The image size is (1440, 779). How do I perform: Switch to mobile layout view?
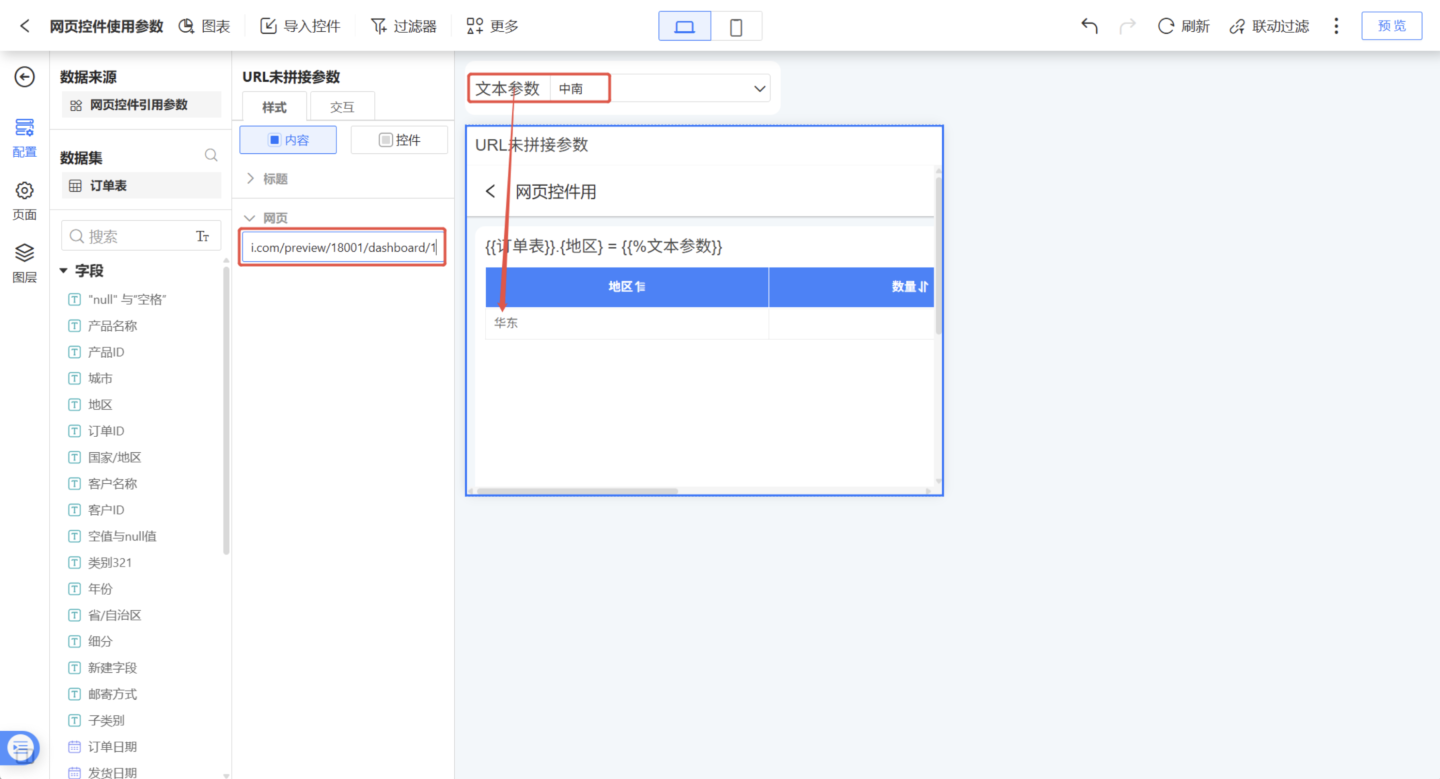tap(736, 26)
